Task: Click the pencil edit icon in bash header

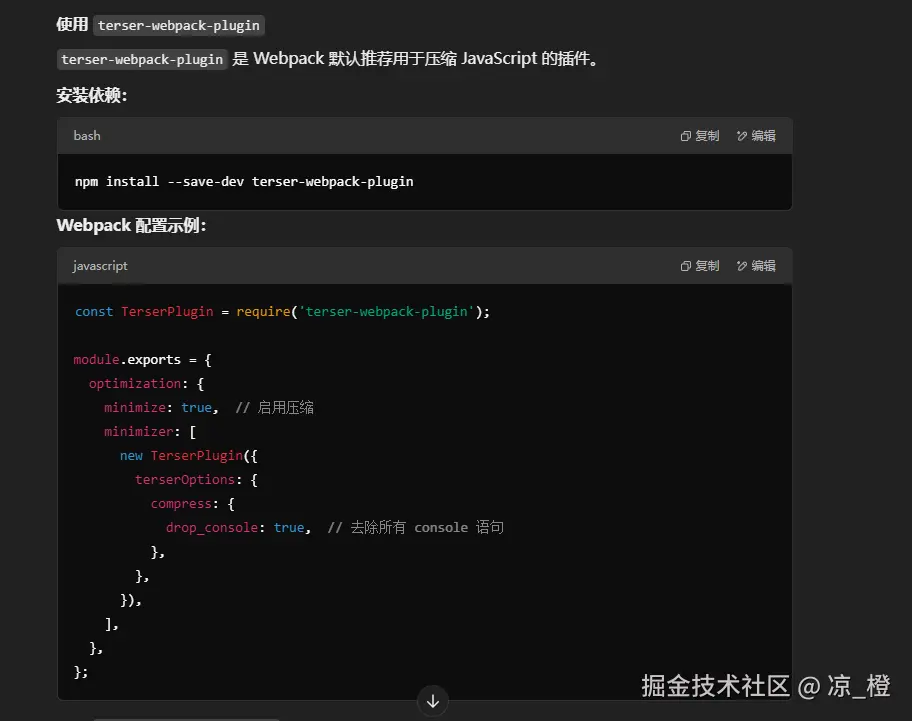Action: 742,136
